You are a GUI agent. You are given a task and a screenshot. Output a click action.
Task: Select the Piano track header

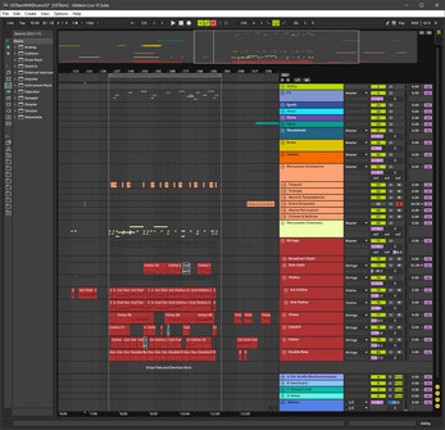point(311,118)
